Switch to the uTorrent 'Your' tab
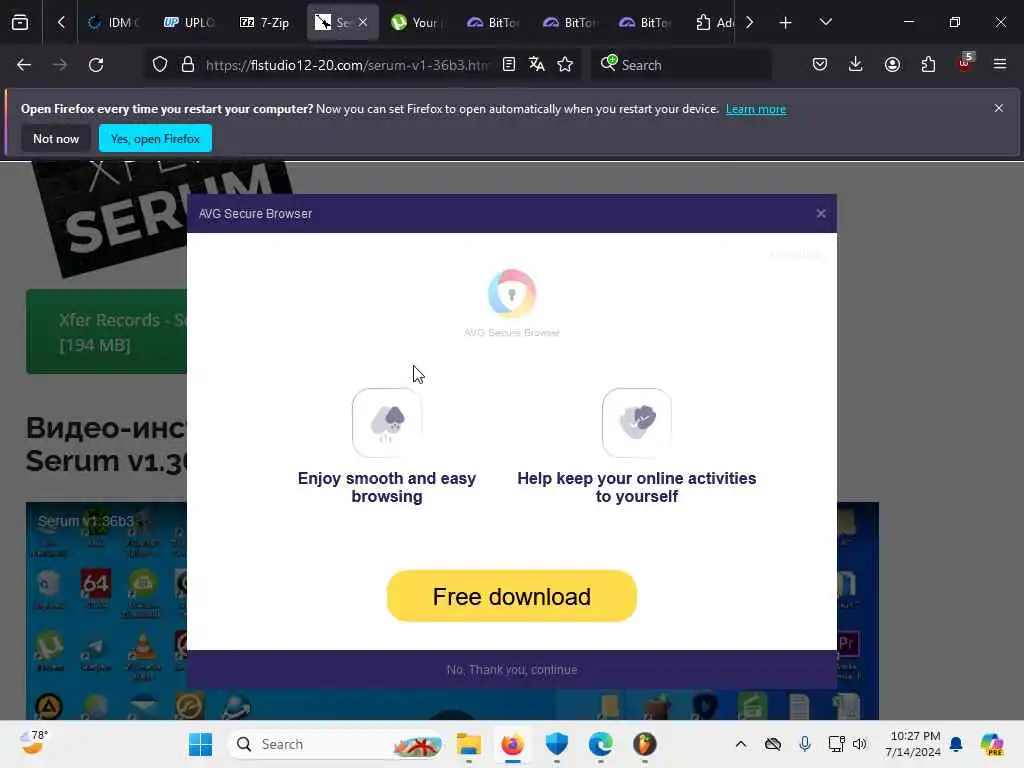1024x768 pixels. click(x=418, y=23)
